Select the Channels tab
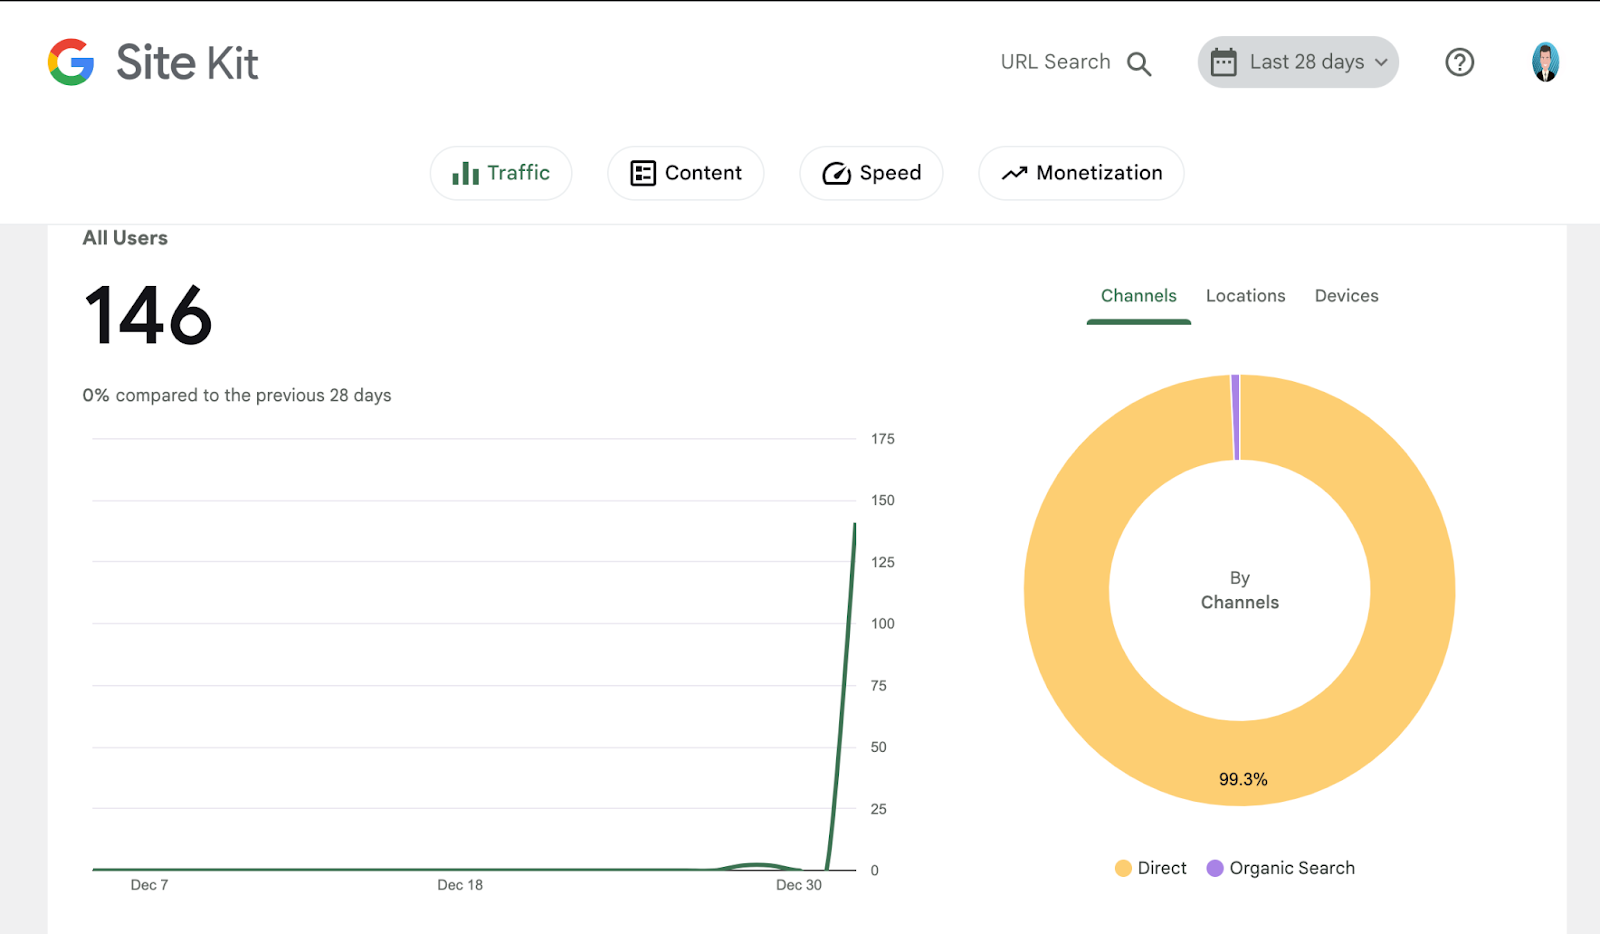 click(1138, 296)
